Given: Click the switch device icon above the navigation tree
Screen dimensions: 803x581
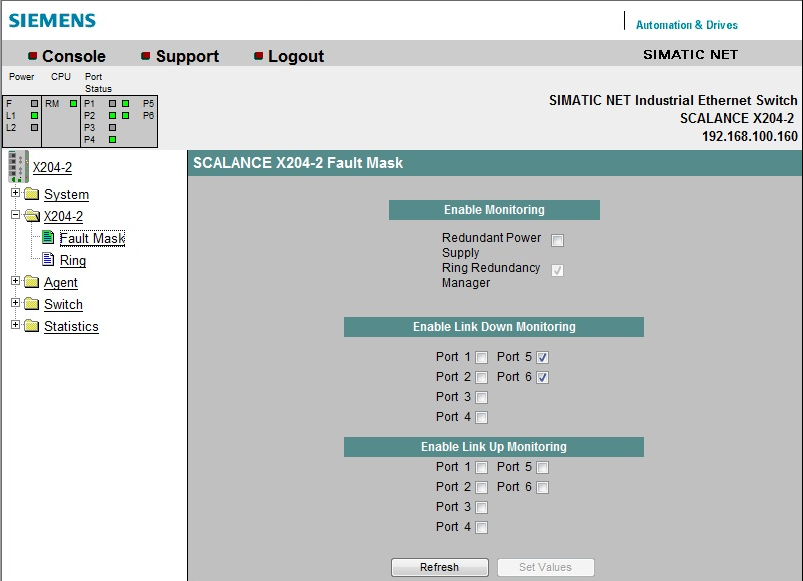Looking at the screenshot, I should 18,167.
